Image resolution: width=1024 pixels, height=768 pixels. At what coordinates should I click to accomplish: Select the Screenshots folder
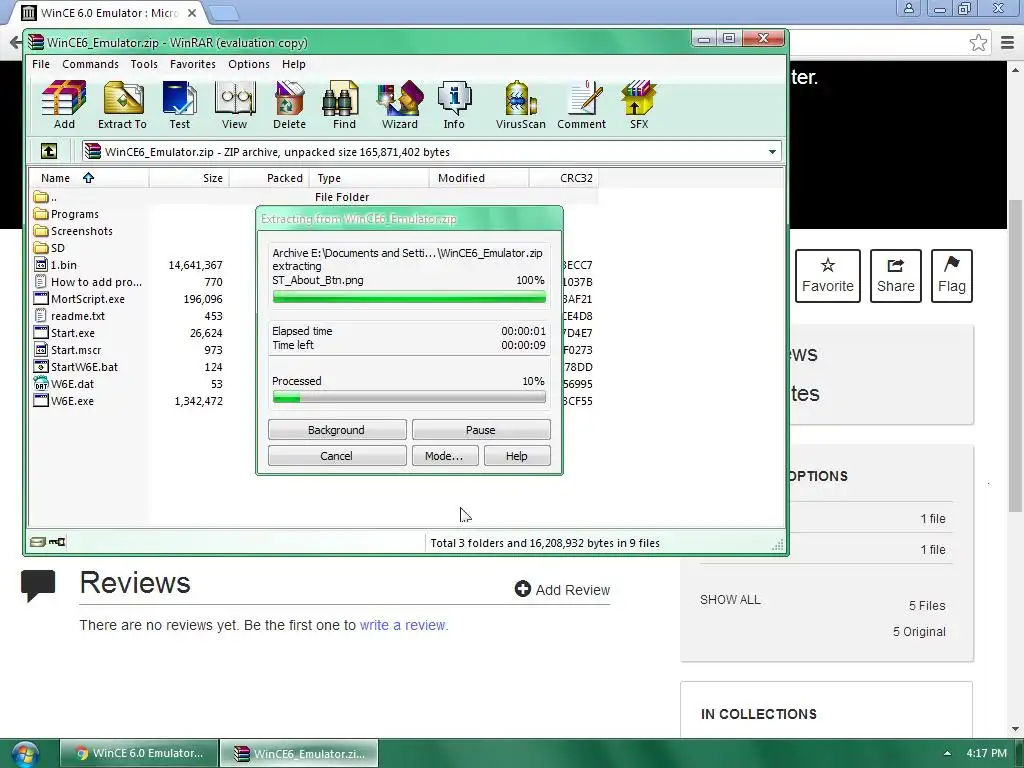tap(73, 231)
